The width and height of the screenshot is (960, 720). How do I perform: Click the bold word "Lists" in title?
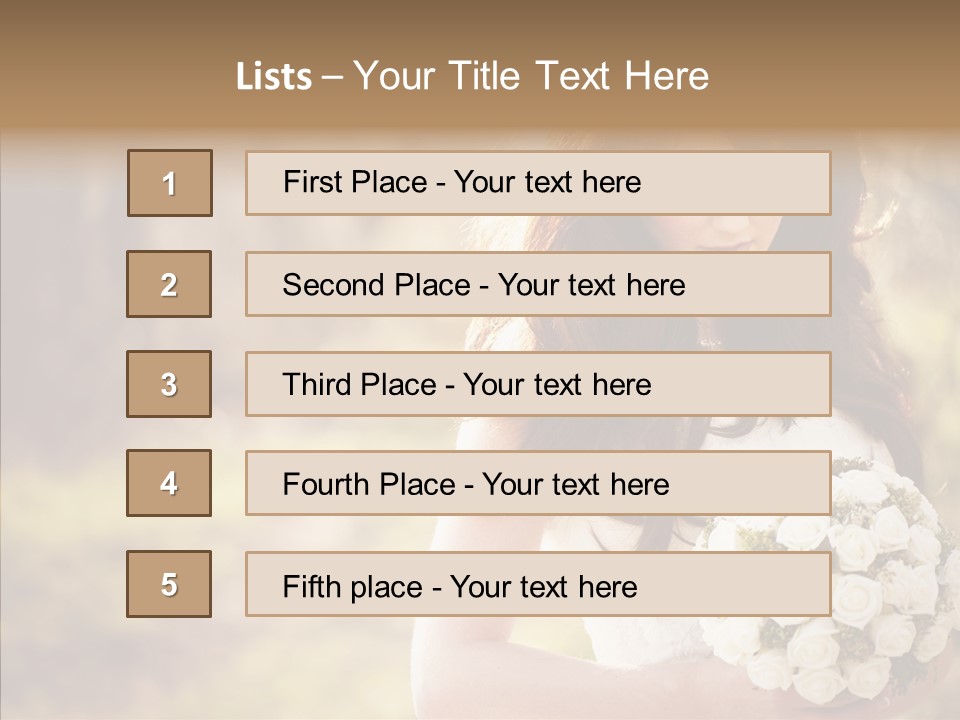click(x=273, y=77)
